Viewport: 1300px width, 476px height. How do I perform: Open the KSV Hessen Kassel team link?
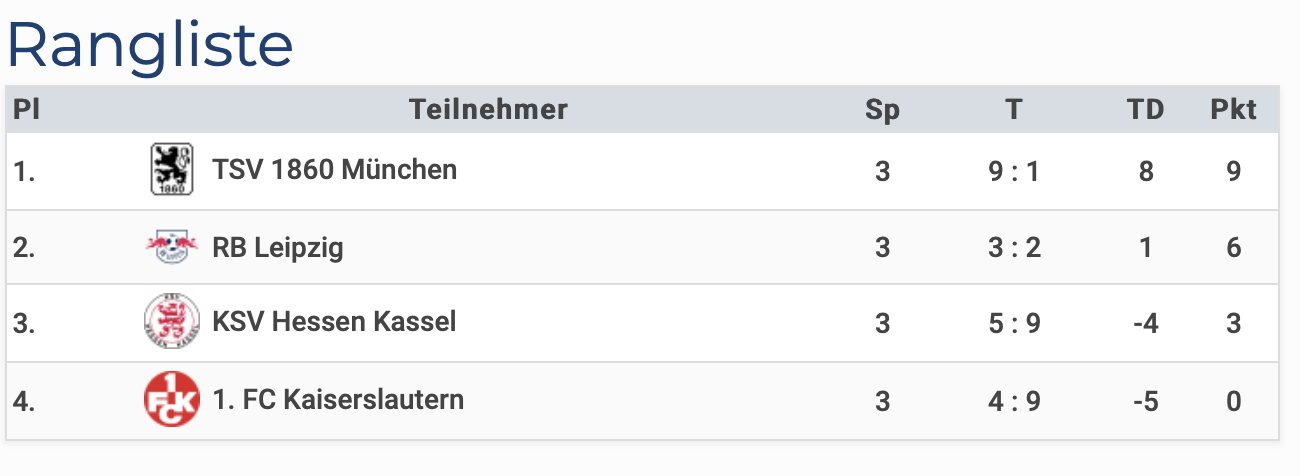334,322
